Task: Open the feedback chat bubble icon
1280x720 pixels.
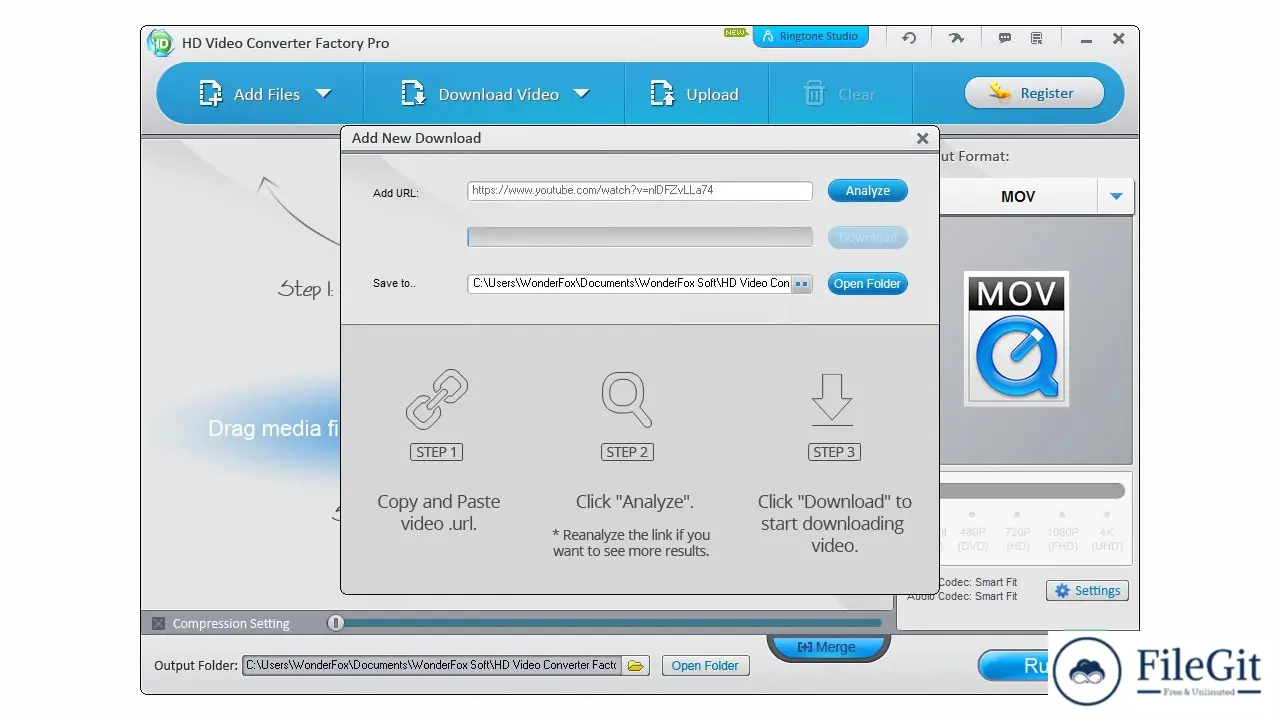Action: click(x=1005, y=38)
